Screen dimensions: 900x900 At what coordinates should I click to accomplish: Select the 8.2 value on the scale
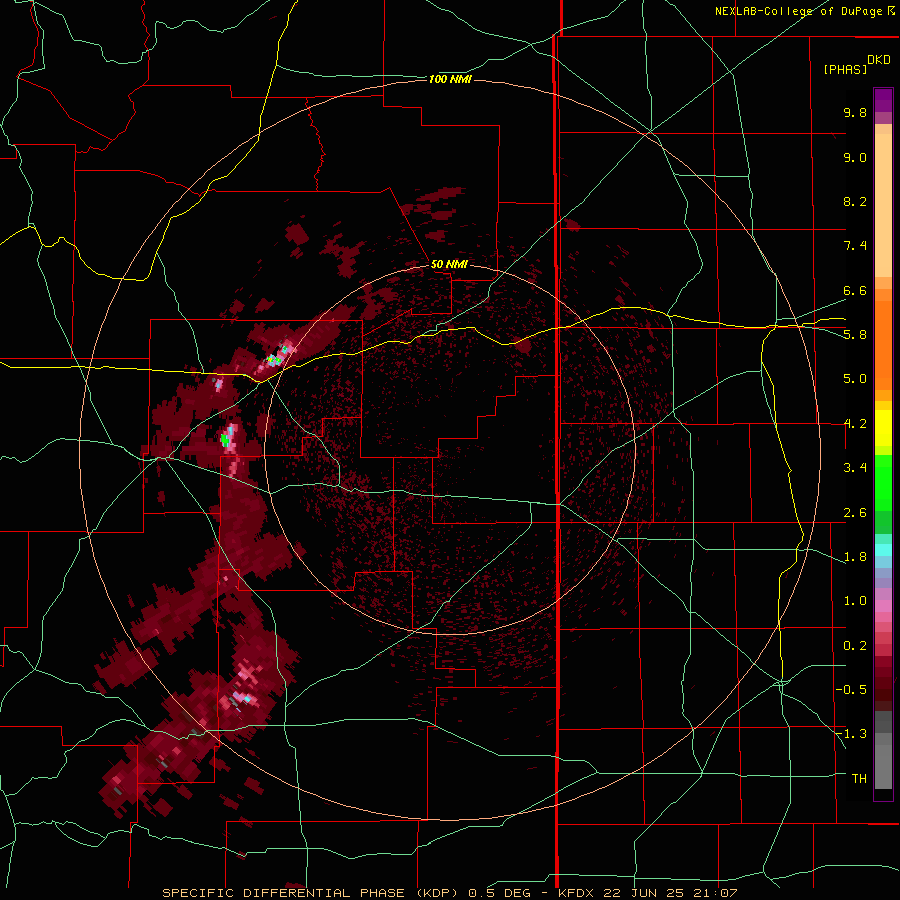tap(855, 201)
